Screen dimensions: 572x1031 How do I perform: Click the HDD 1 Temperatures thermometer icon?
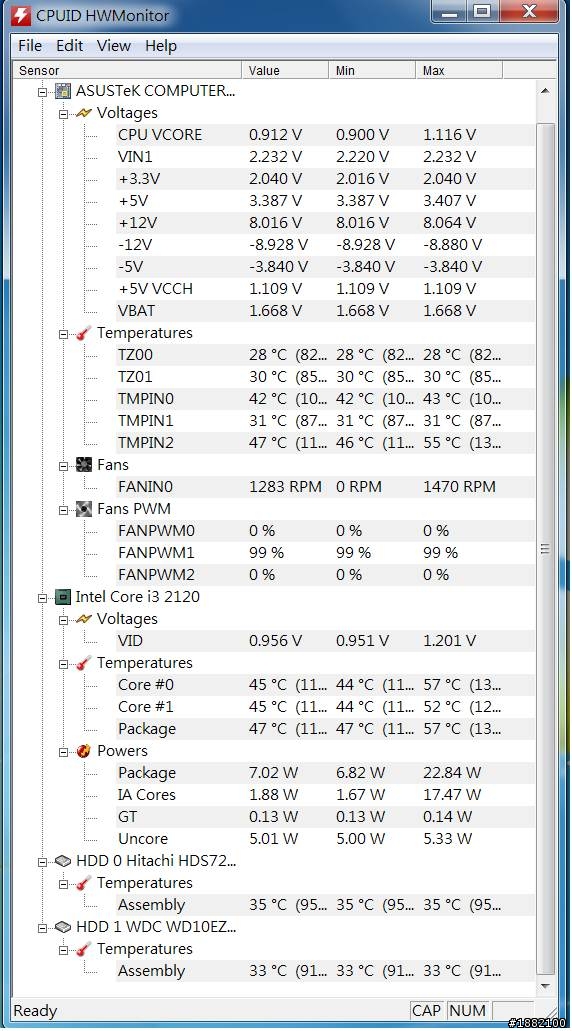click(x=83, y=949)
